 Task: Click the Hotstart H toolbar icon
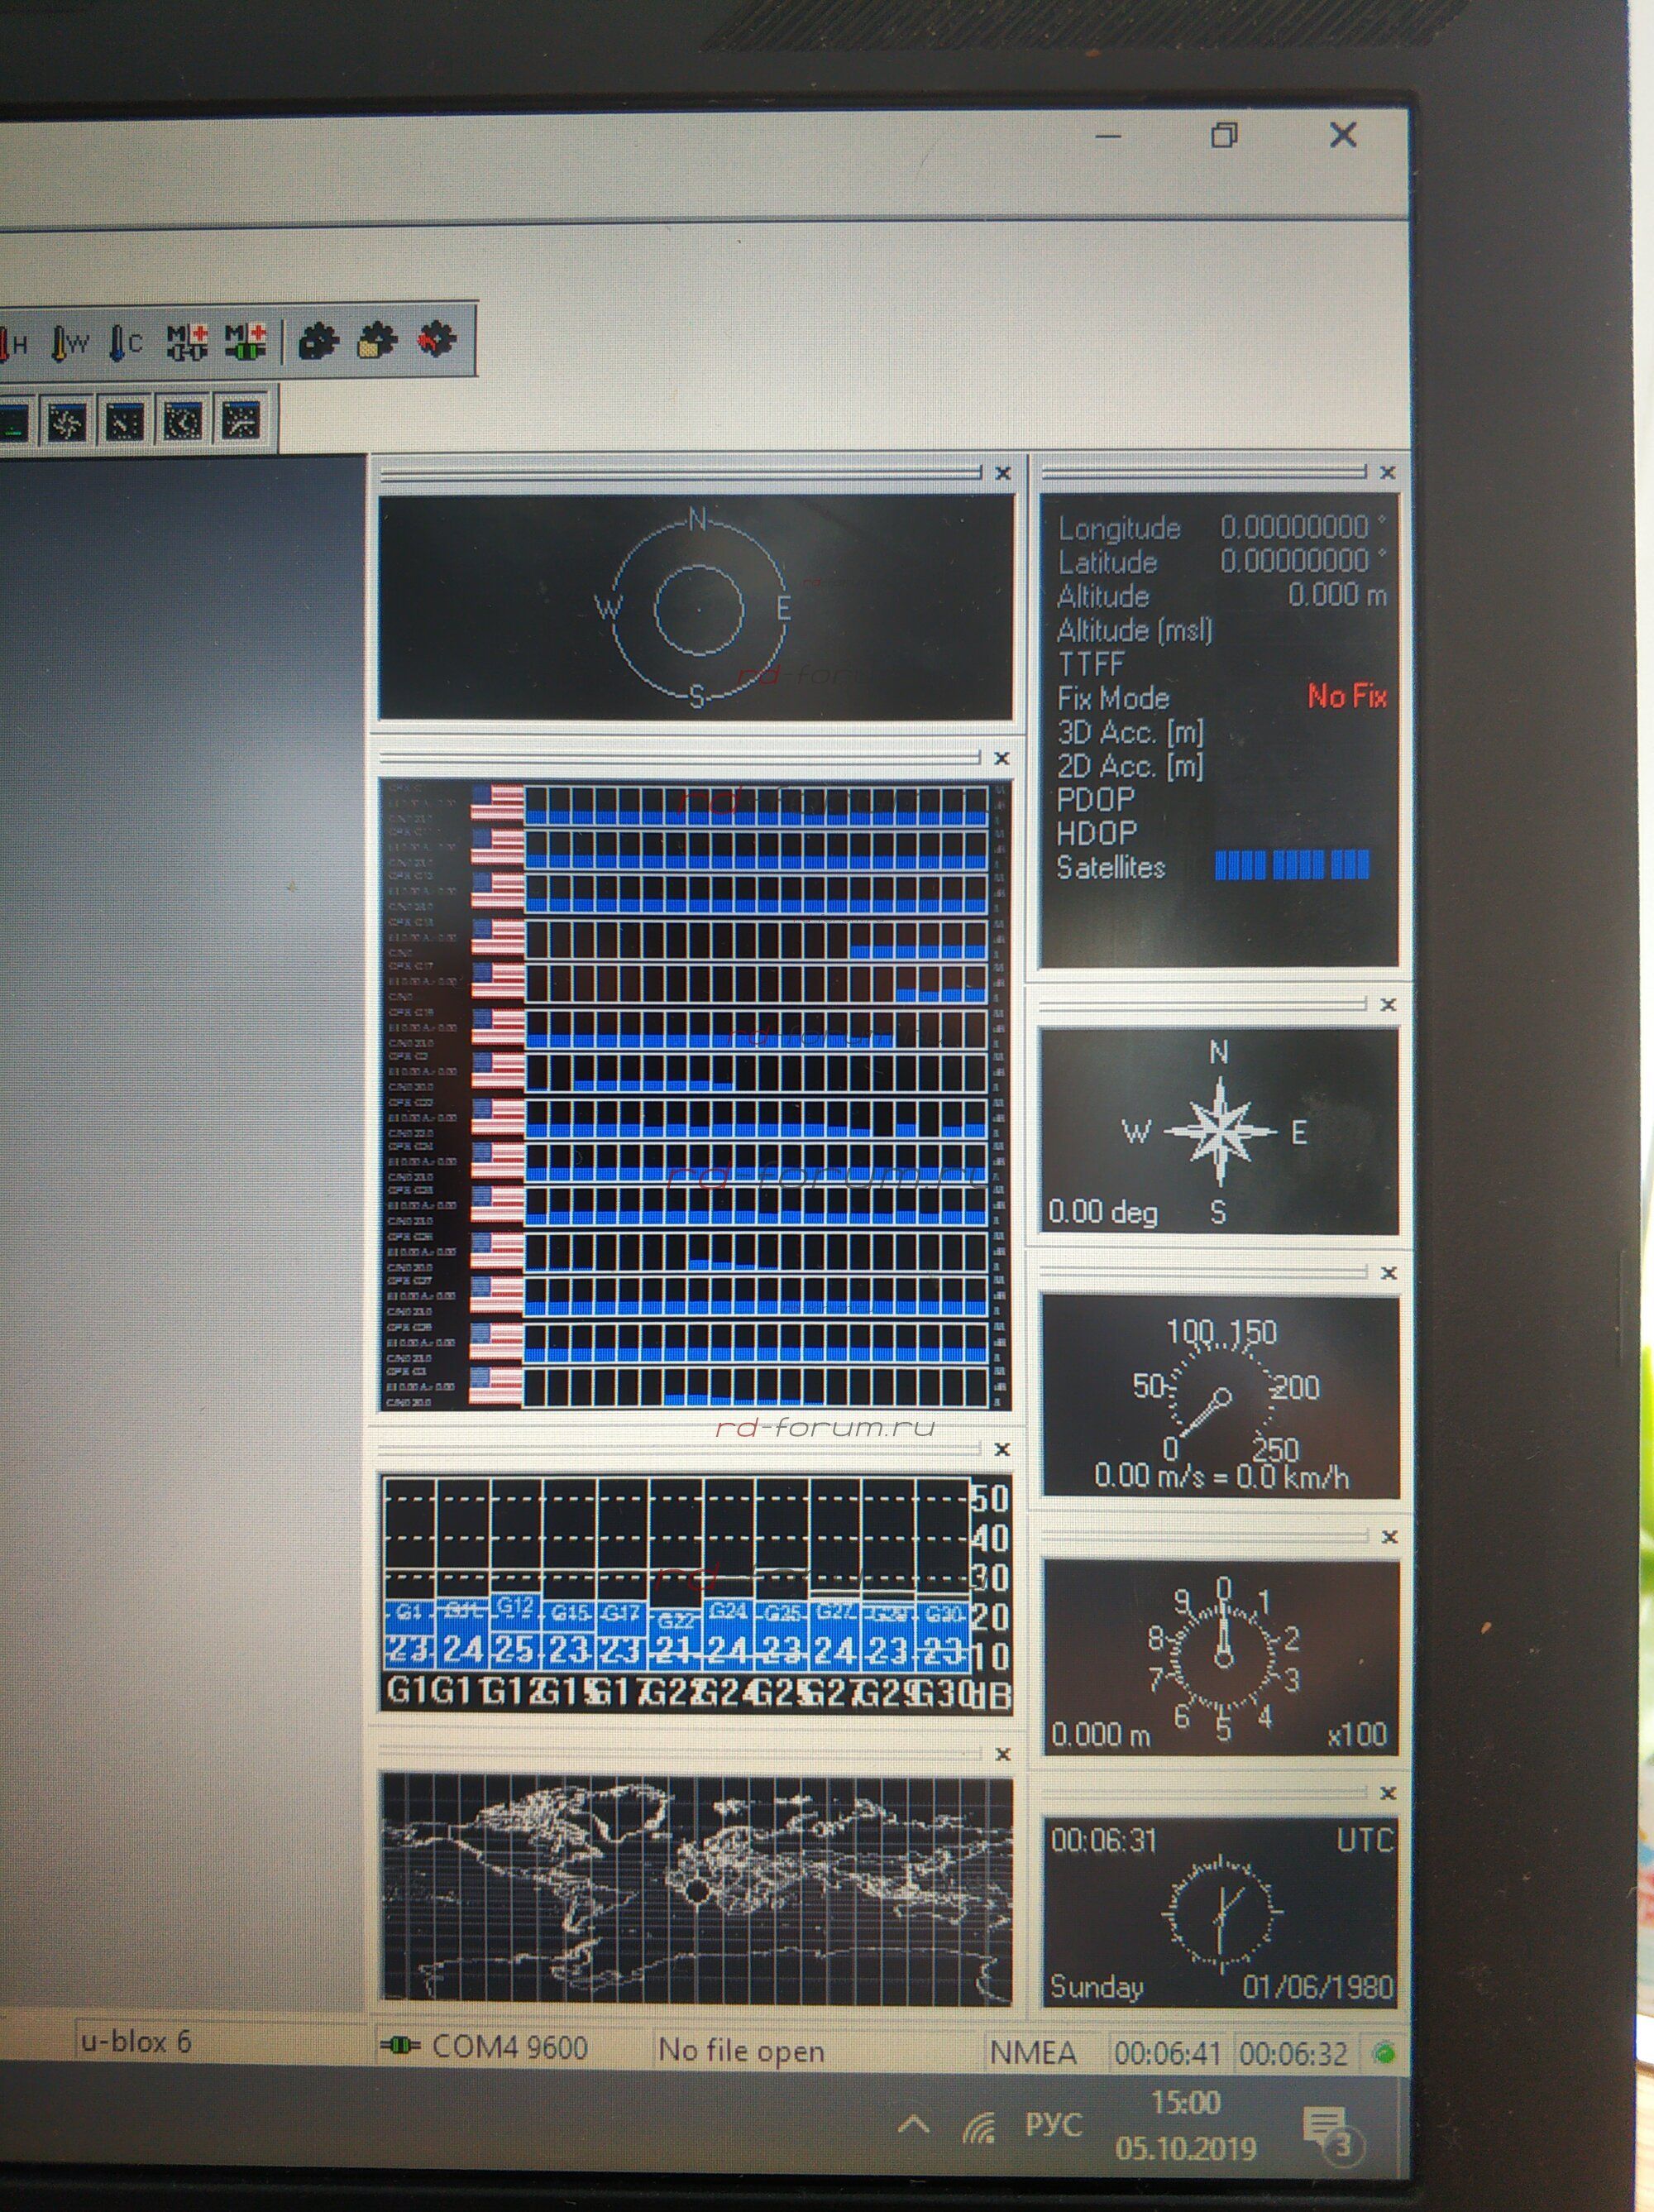click(13, 344)
